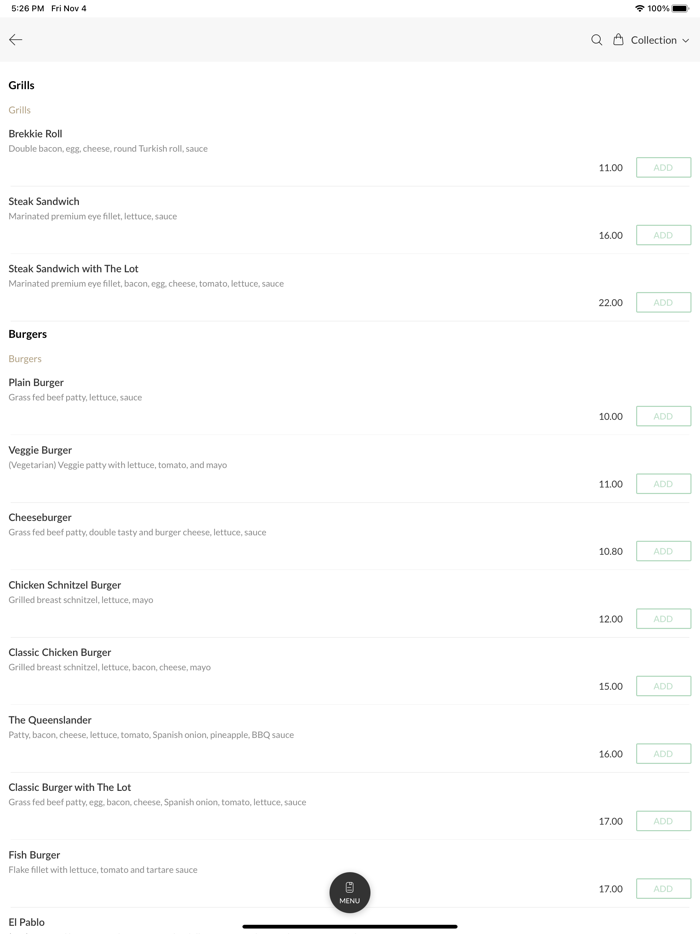The height and width of the screenshot is (934, 700).
Task: Add Steak Sandwich to order
Action: [663, 235]
